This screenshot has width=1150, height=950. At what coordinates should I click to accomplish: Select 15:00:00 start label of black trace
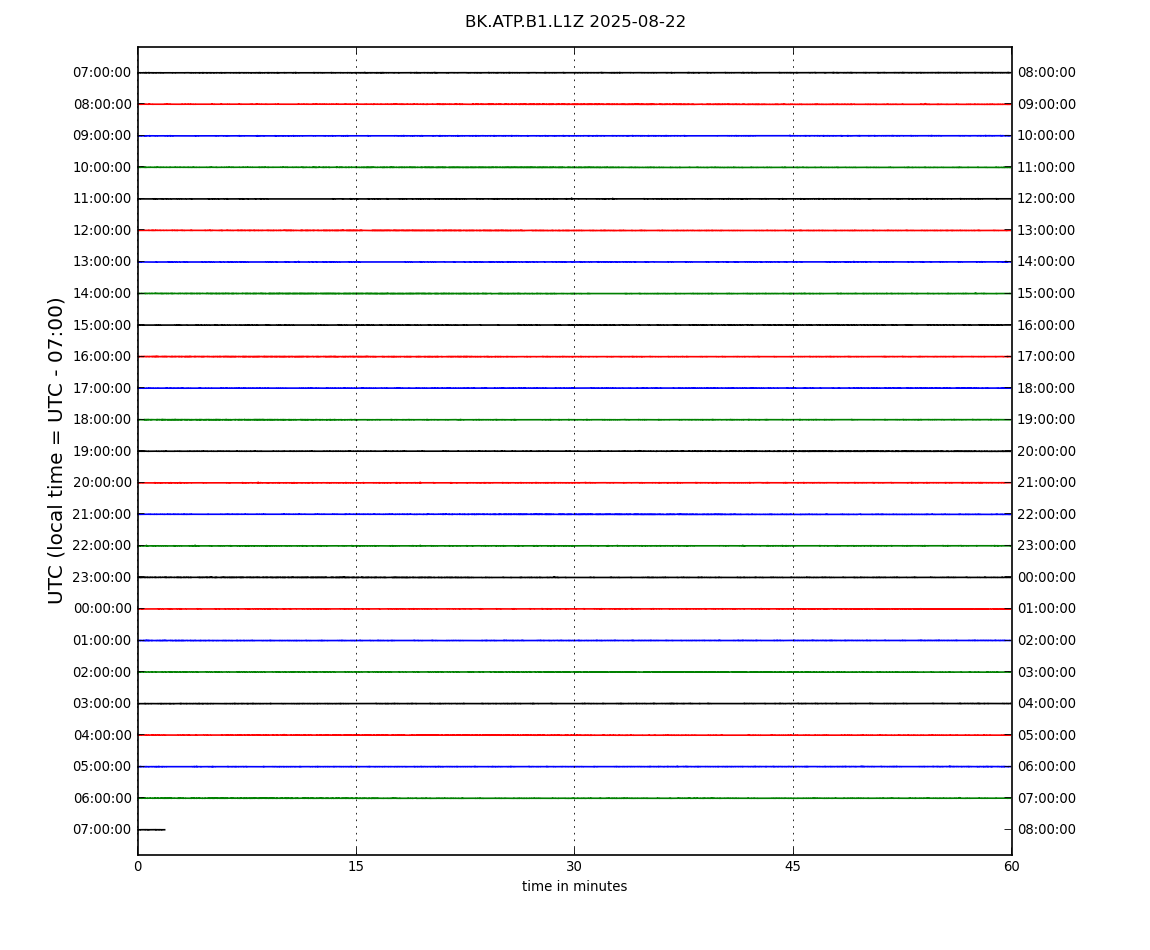tap(103, 325)
